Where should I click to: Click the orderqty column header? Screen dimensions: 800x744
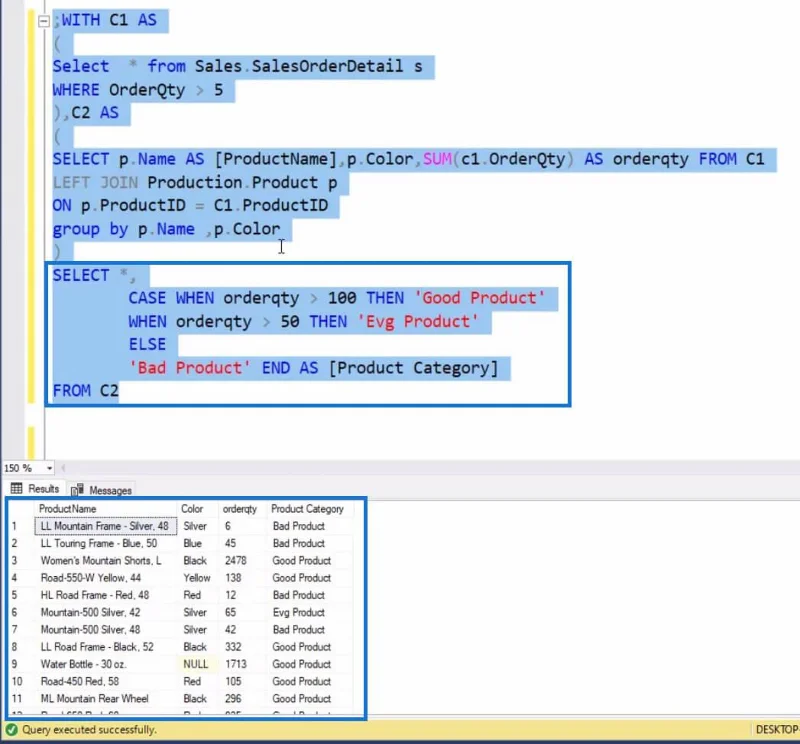coord(240,509)
